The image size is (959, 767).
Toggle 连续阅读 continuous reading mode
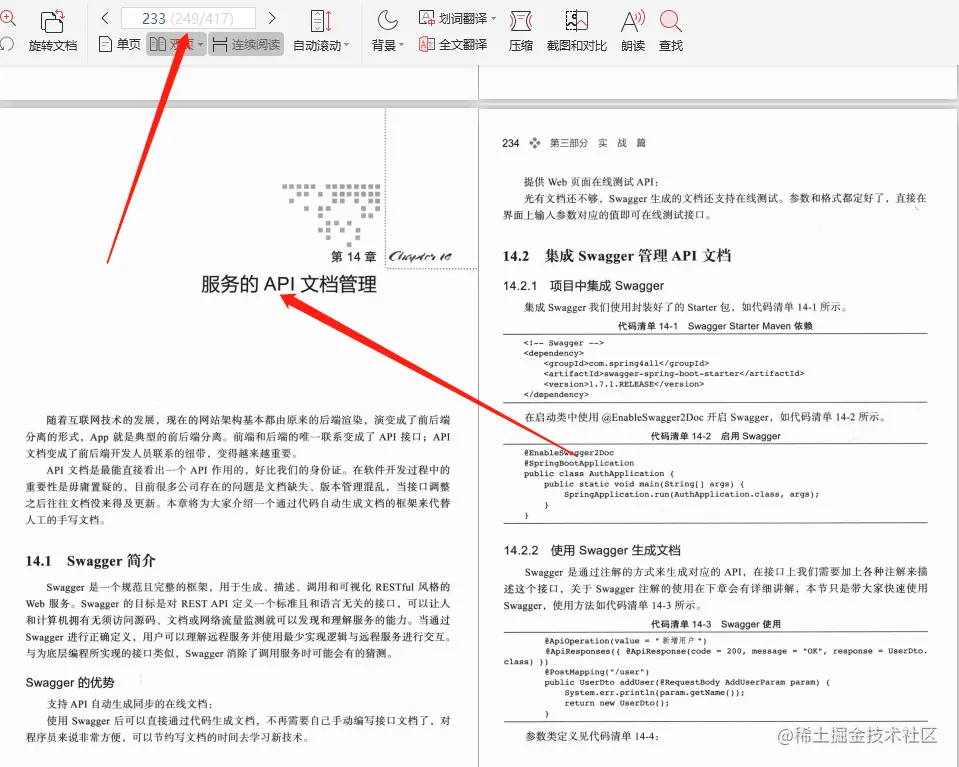click(x=246, y=44)
